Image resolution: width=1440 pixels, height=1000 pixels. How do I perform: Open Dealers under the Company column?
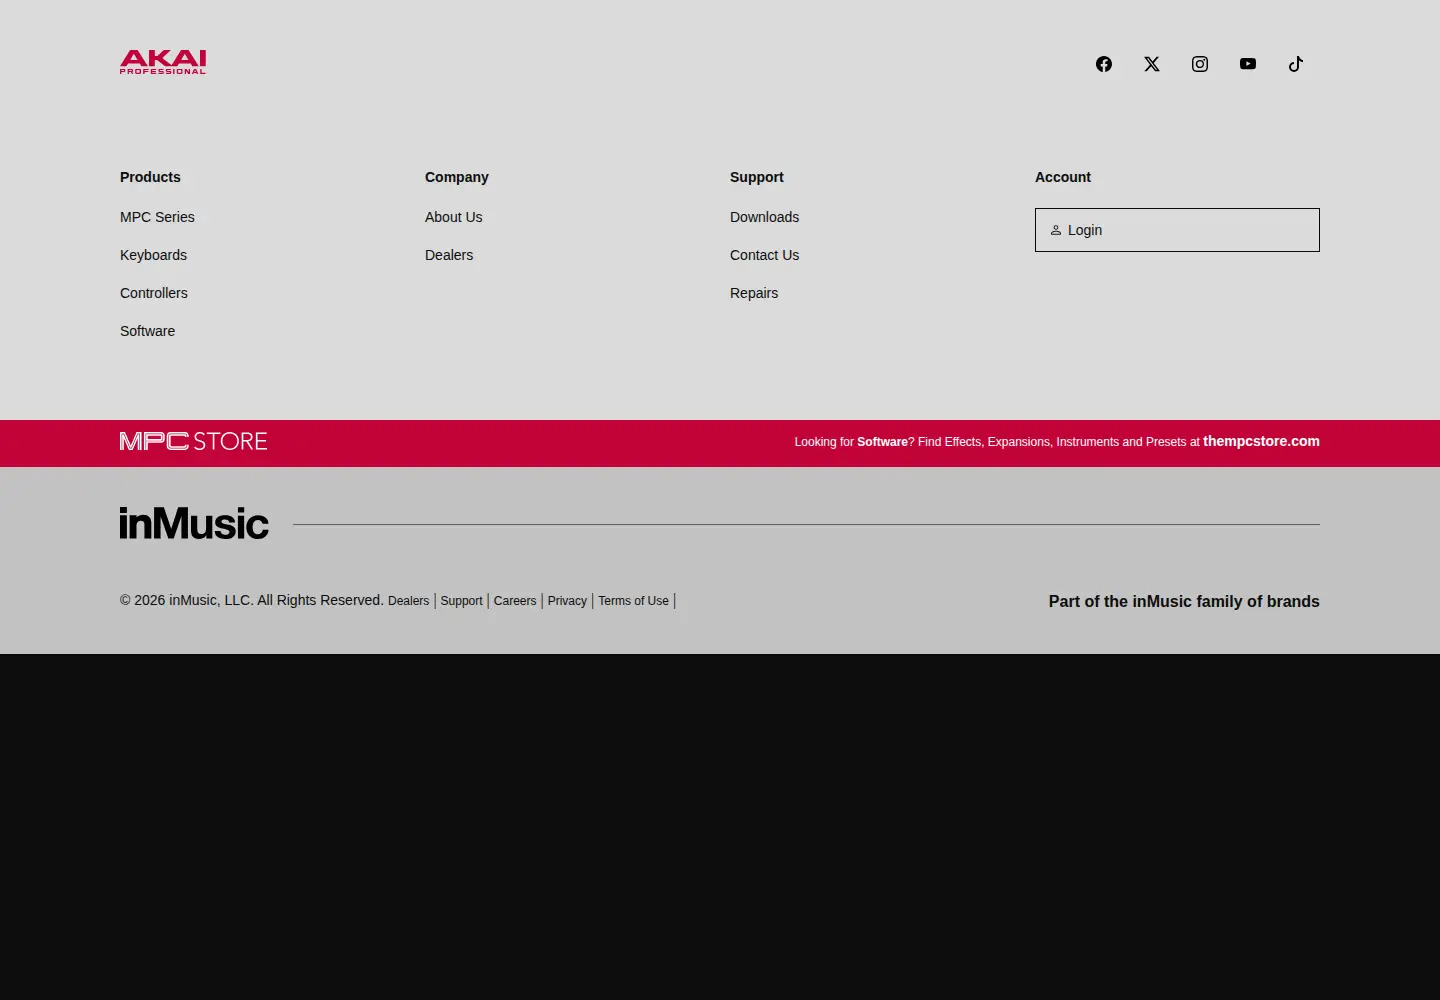449,255
